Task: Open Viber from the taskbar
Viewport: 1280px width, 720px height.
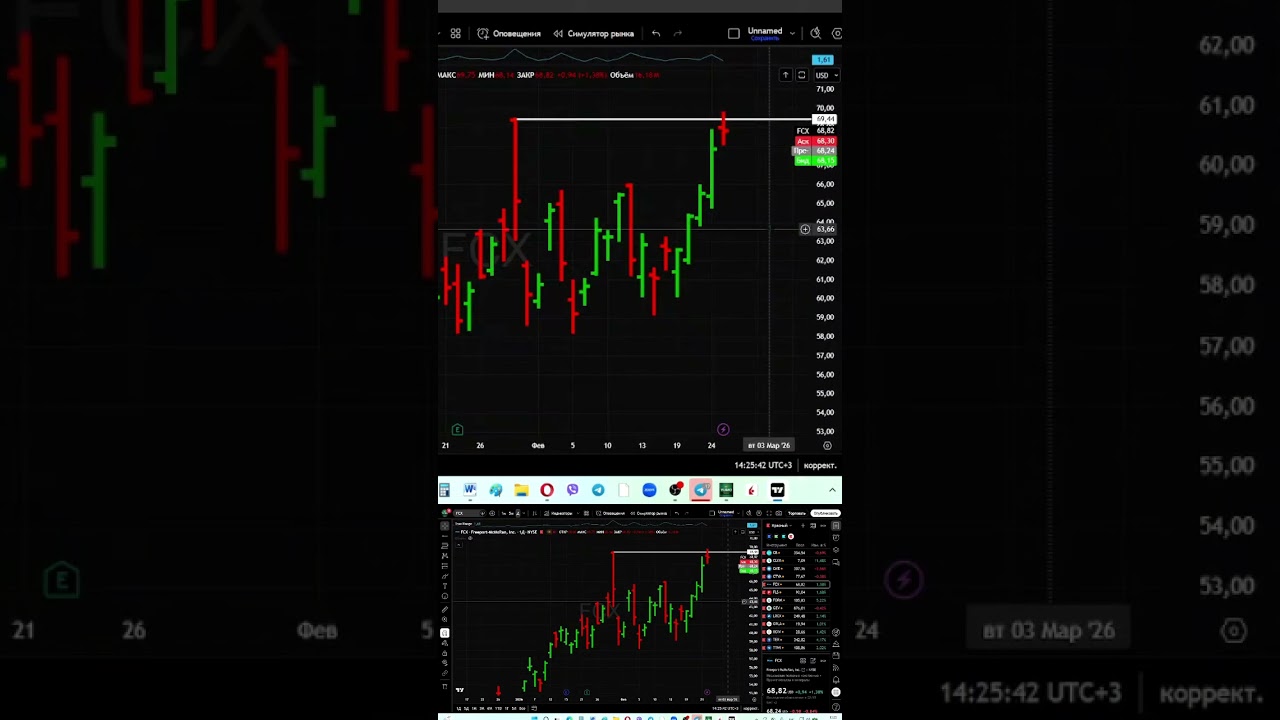Action: coord(572,490)
